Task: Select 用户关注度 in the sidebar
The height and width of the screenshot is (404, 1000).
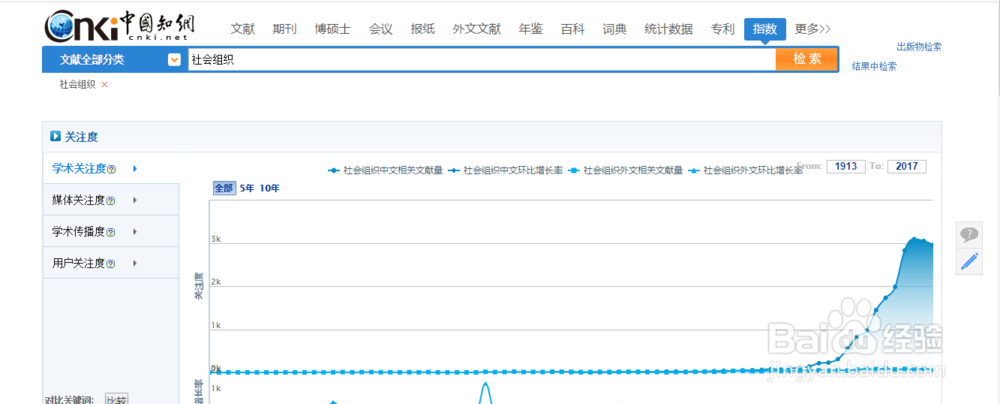Action: [78, 264]
